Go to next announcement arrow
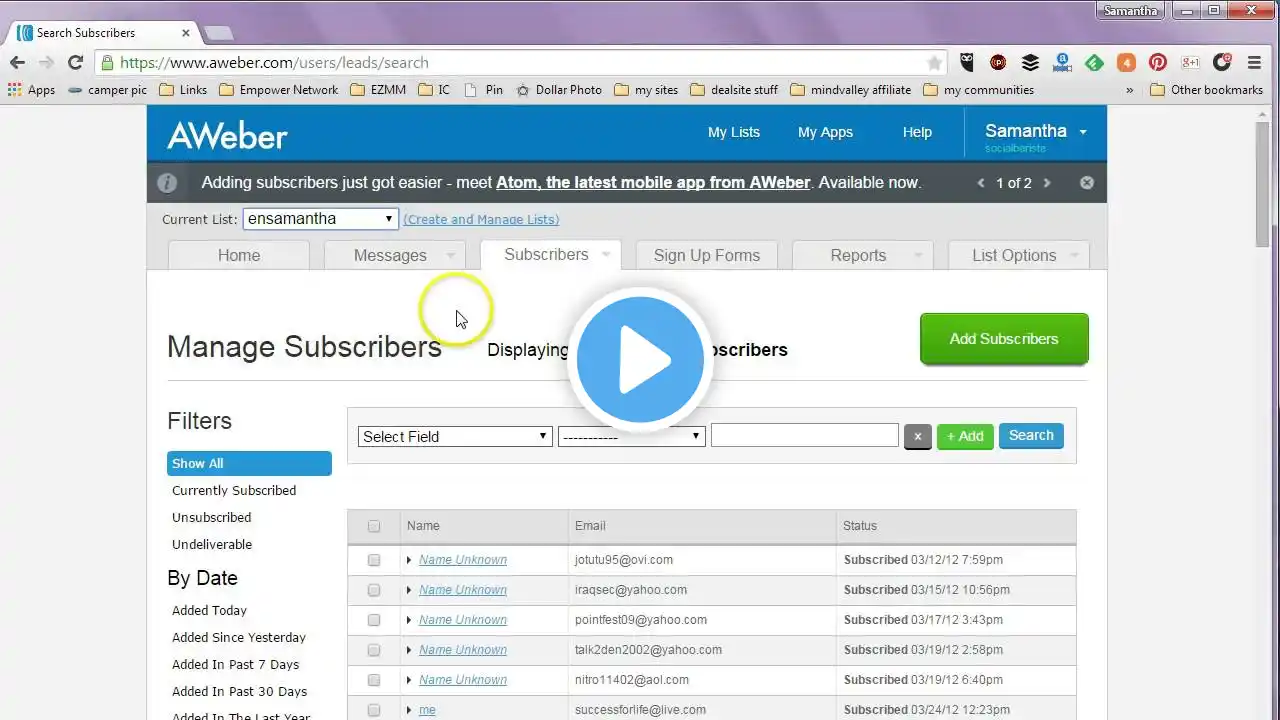 [x=1047, y=183]
